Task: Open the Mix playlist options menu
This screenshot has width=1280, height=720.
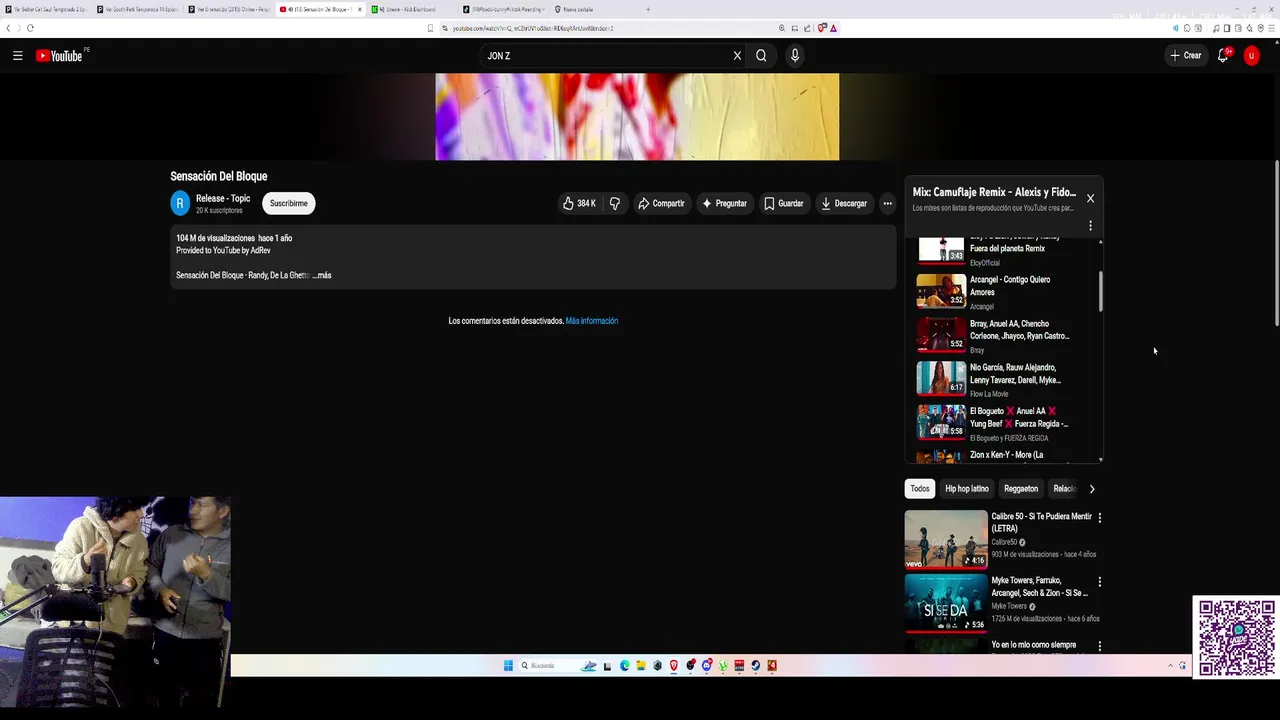Action: point(1090,226)
